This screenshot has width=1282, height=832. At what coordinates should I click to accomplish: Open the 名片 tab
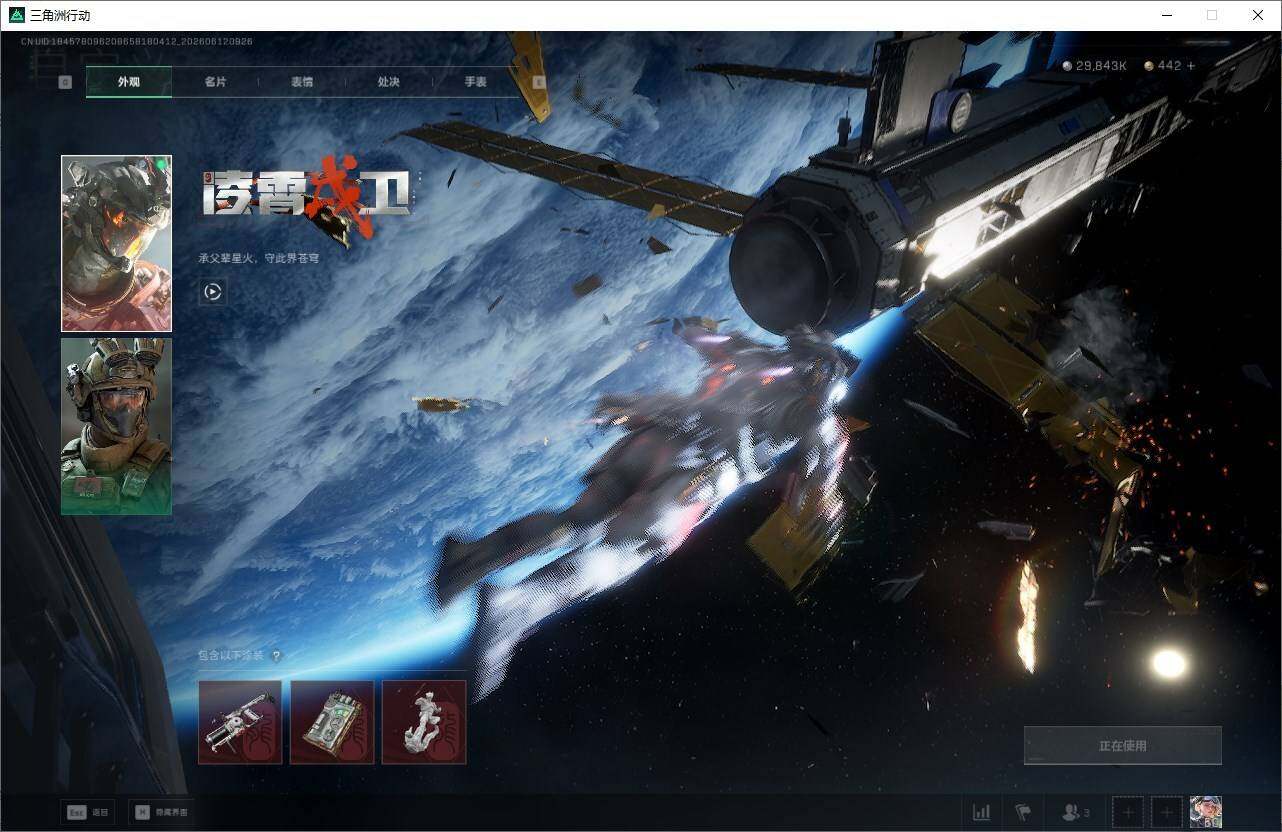(x=215, y=82)
